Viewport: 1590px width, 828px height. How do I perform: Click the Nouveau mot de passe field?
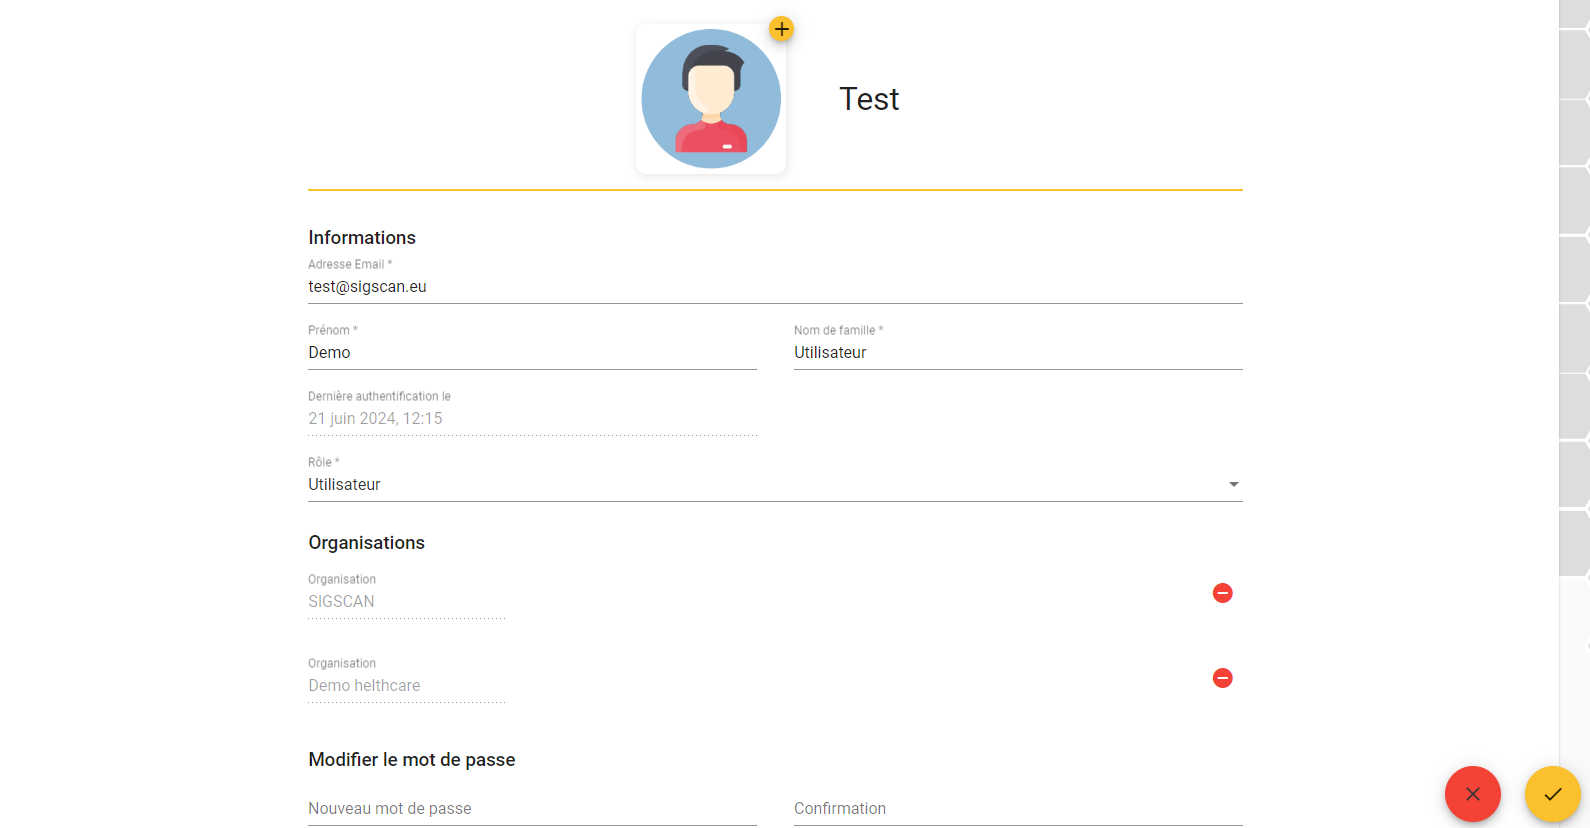coord(532,808)
